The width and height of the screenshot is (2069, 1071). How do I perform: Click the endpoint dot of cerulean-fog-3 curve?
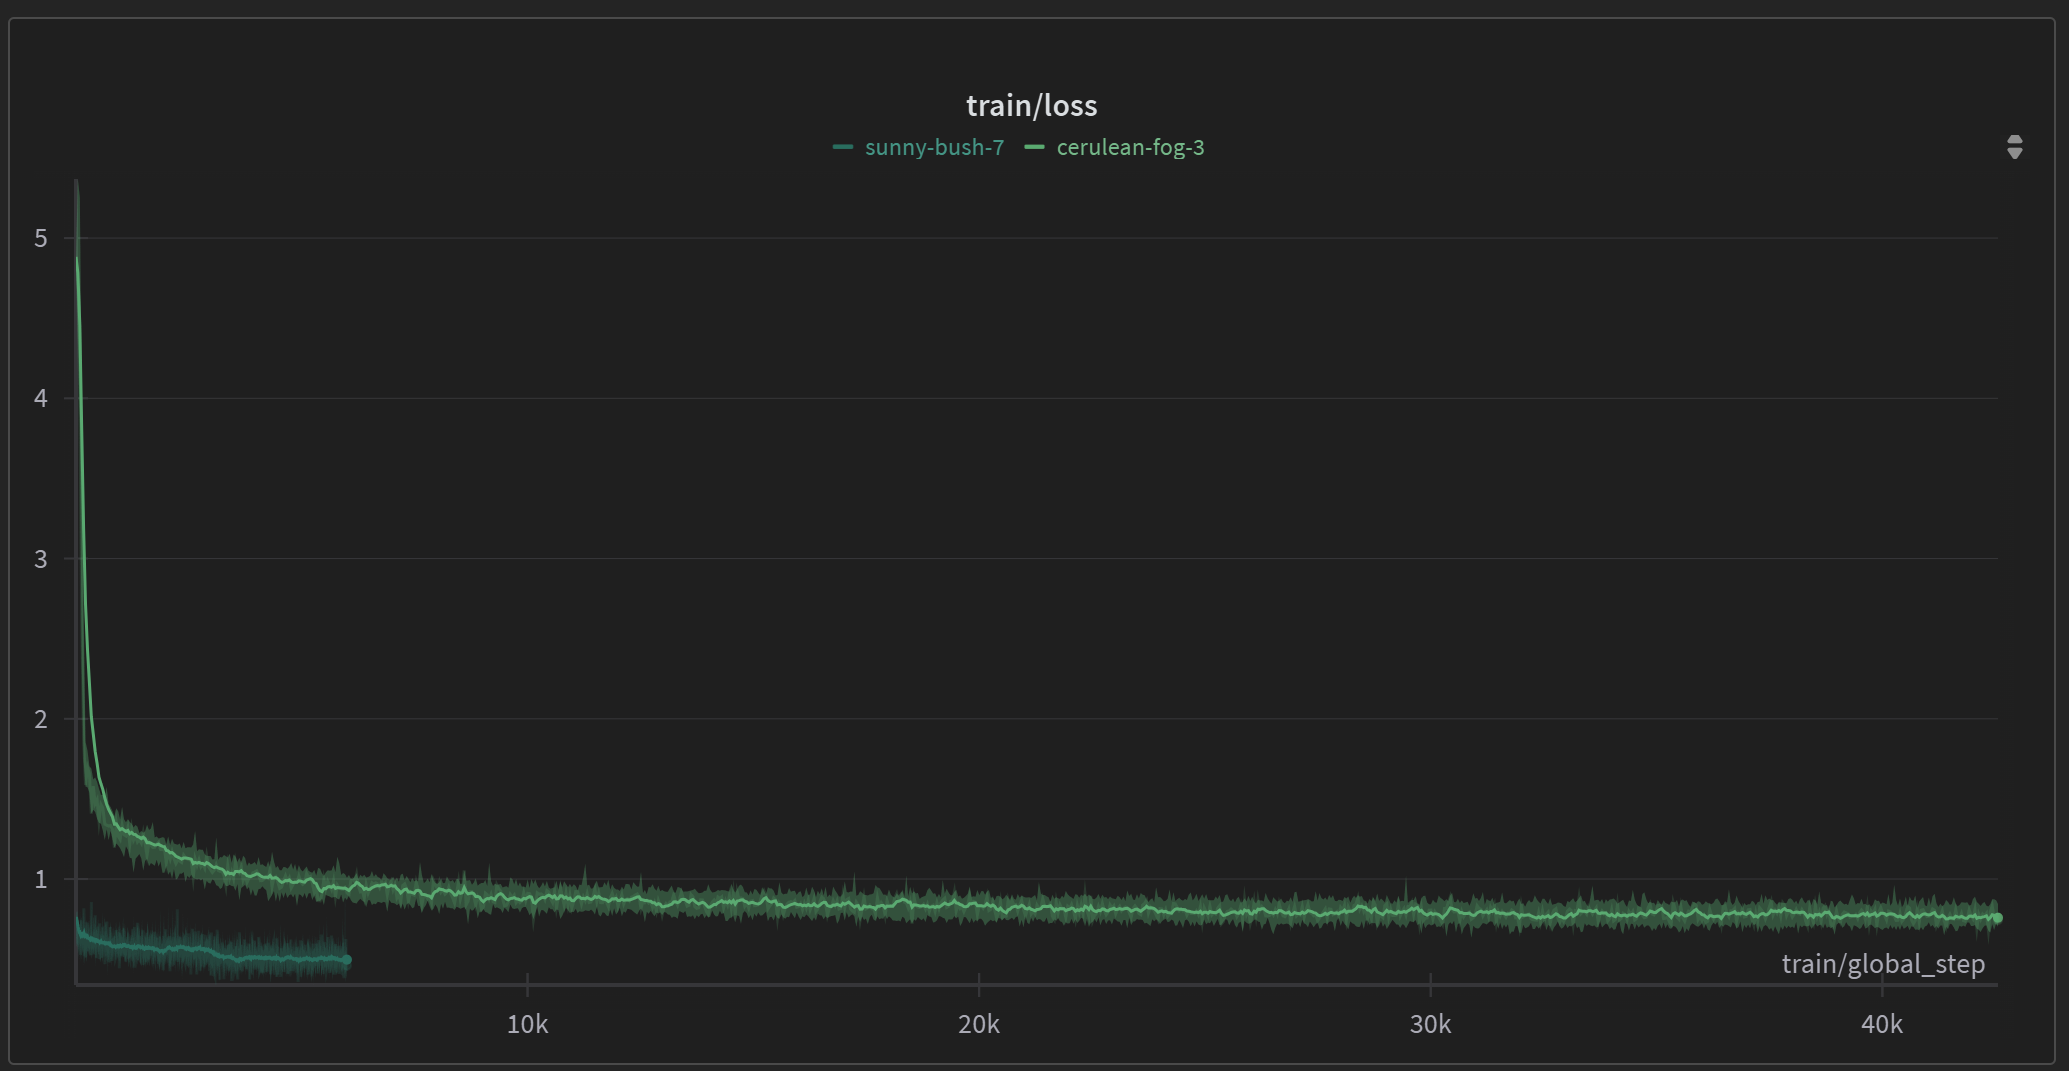pyautogui.click(x=1997, y=918)
